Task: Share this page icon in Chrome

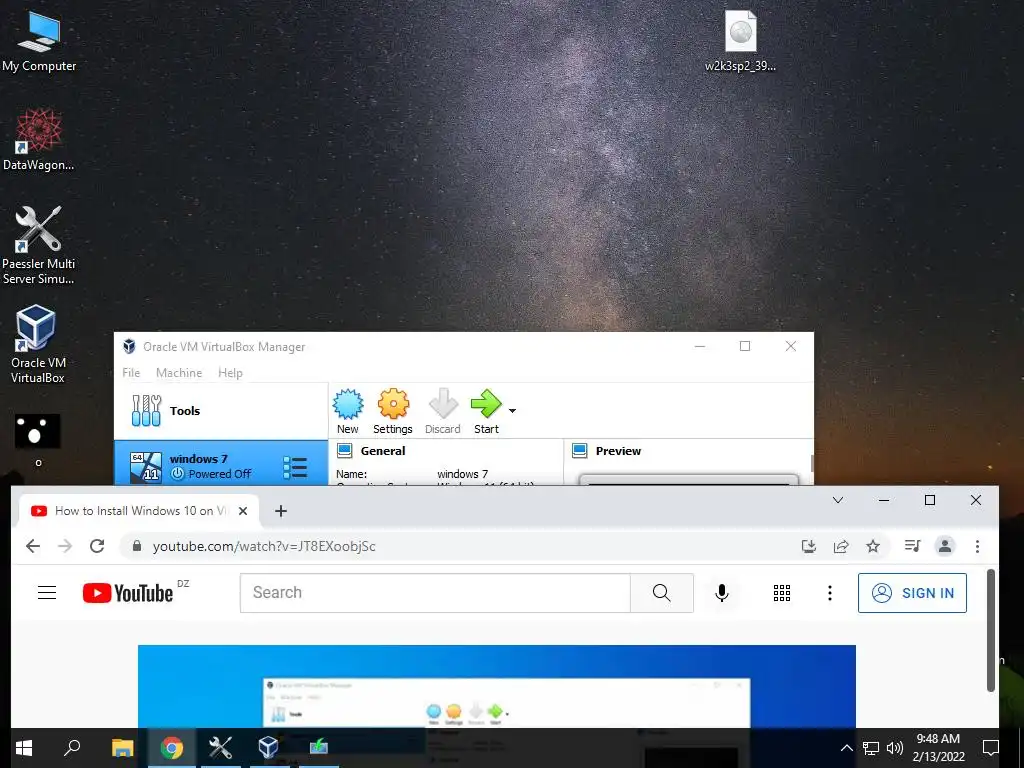Action: (841, 546)
